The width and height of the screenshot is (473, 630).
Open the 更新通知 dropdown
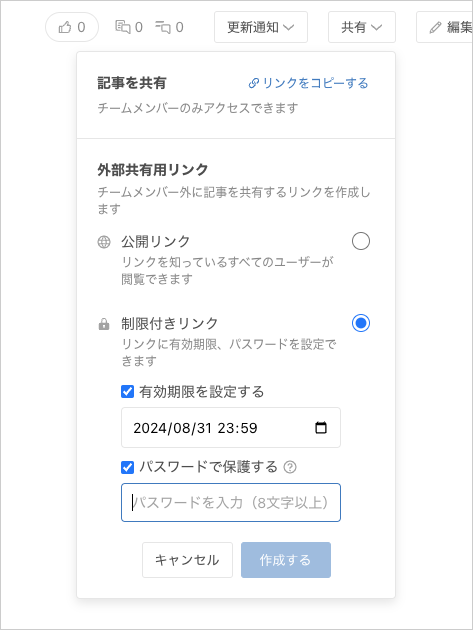(x=261, y=27)
